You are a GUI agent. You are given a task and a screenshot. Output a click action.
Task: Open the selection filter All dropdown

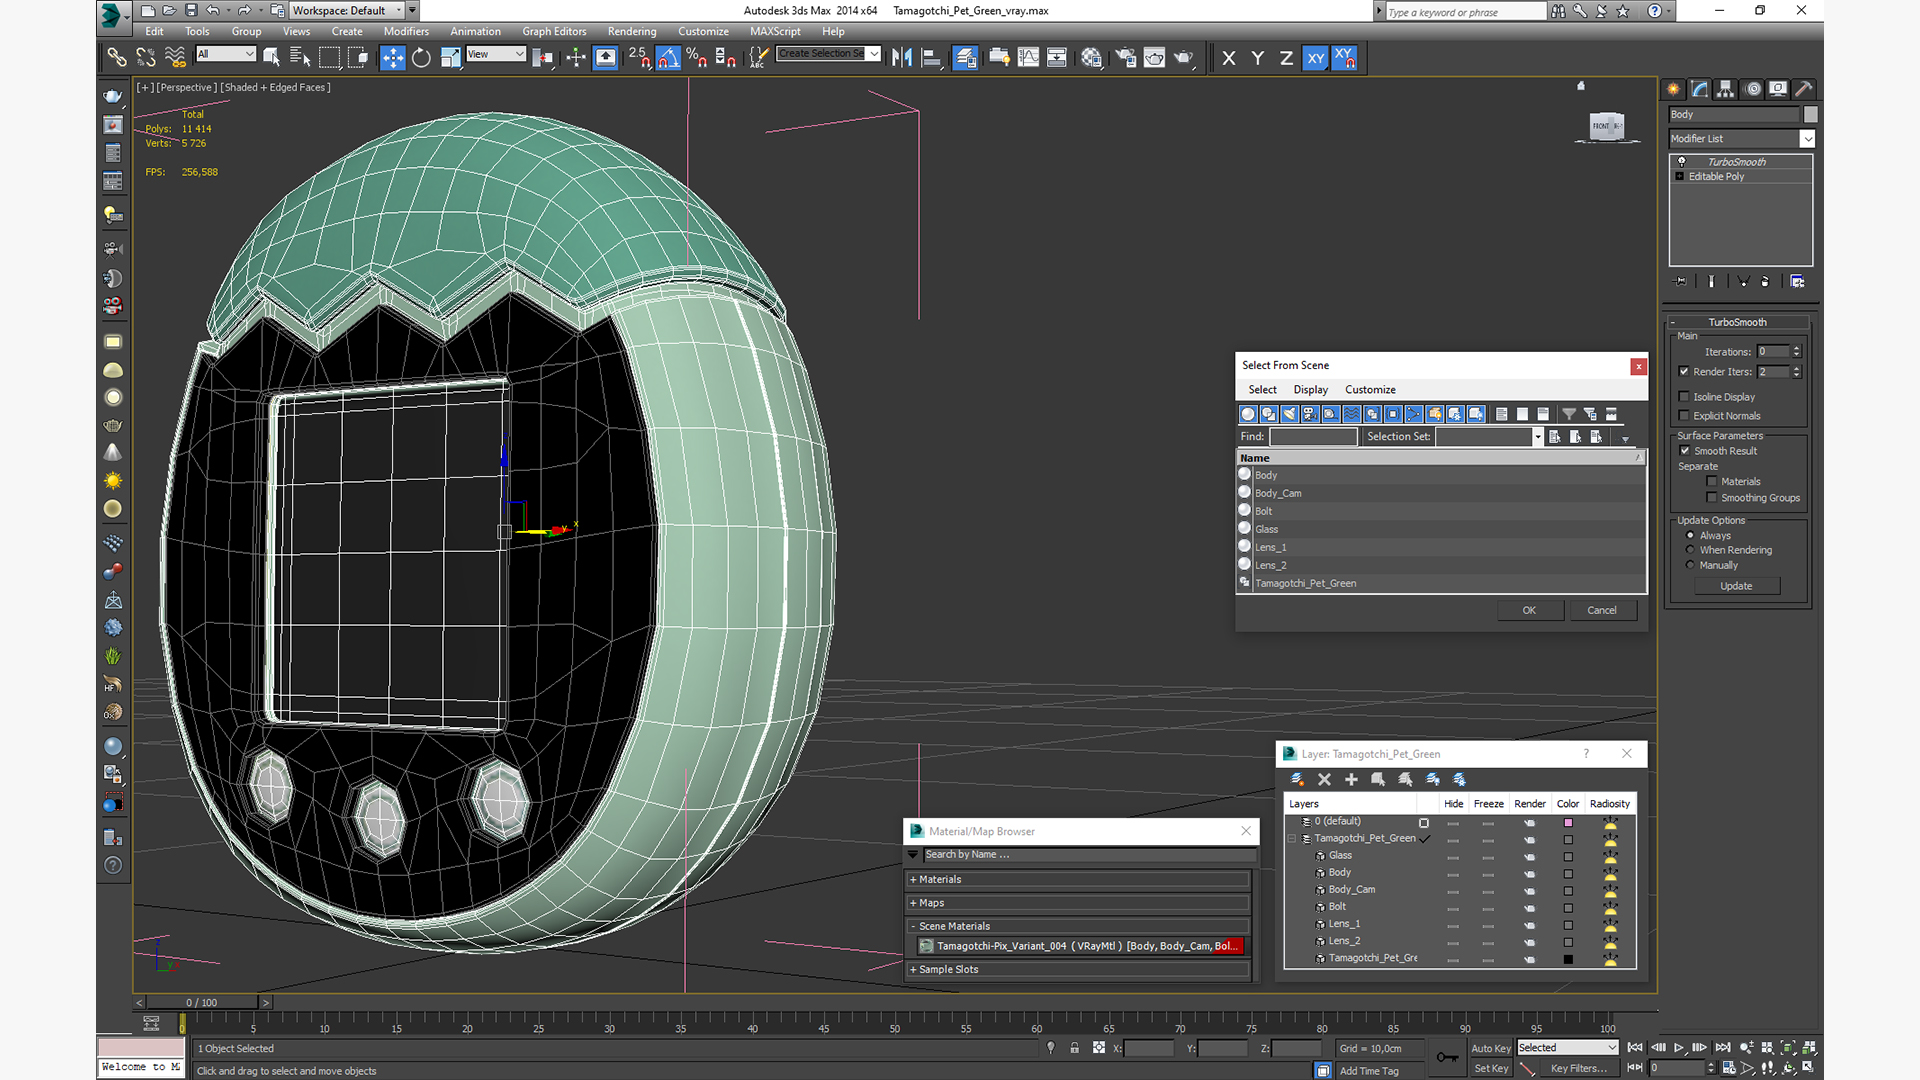click(226, 54)
